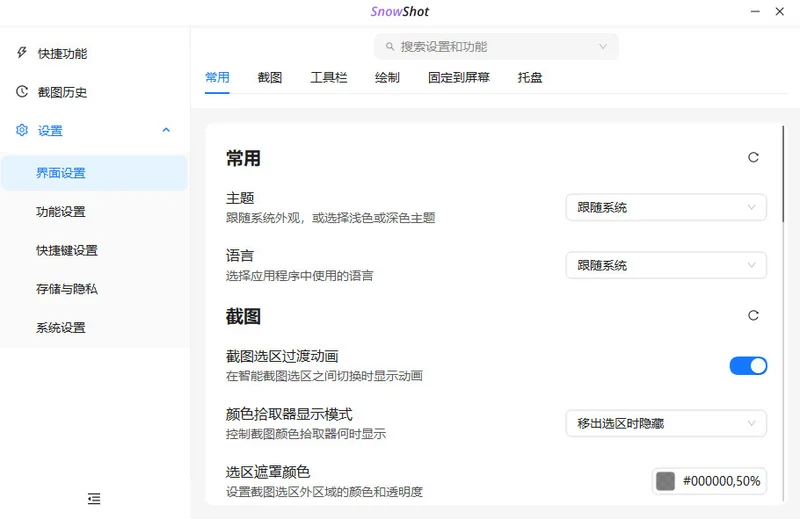Viewport: 800px width, 519px height.
Task: Open the 语言 dropdown
Action: 666,265
